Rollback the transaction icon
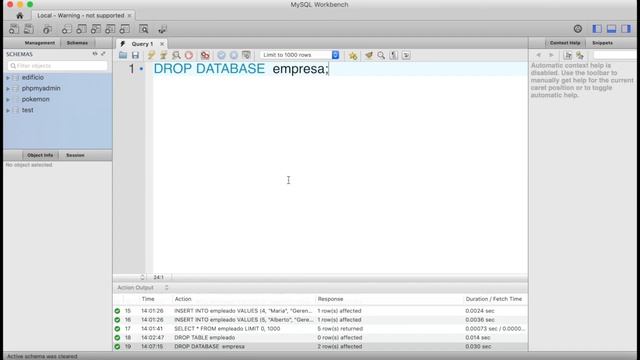Viewport: 640px width, 360px height. (x=233, y=55)
